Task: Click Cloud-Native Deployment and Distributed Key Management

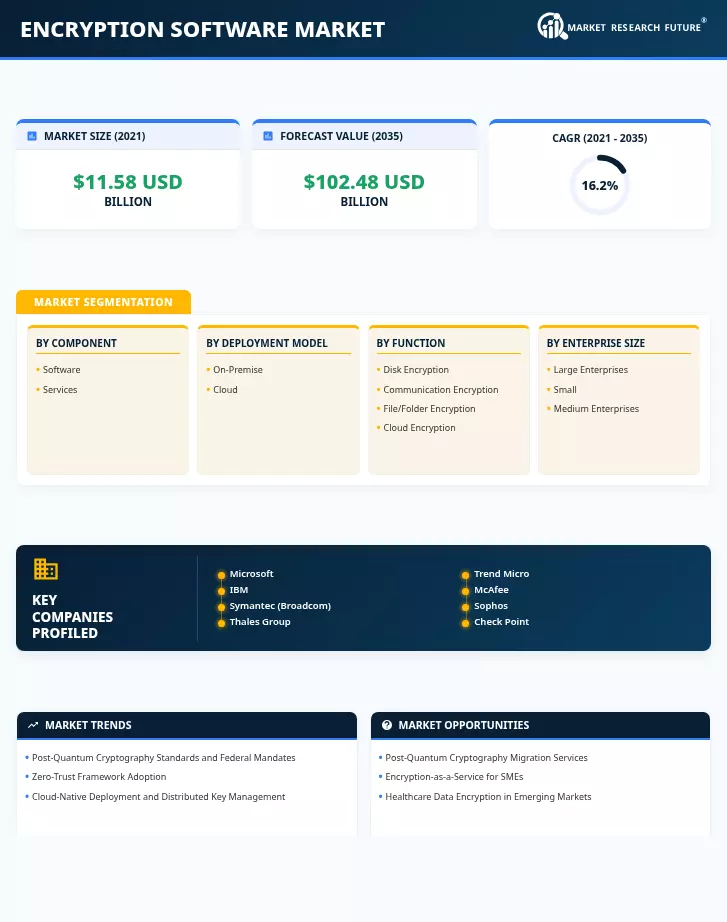Action: [x=158, y=797]
